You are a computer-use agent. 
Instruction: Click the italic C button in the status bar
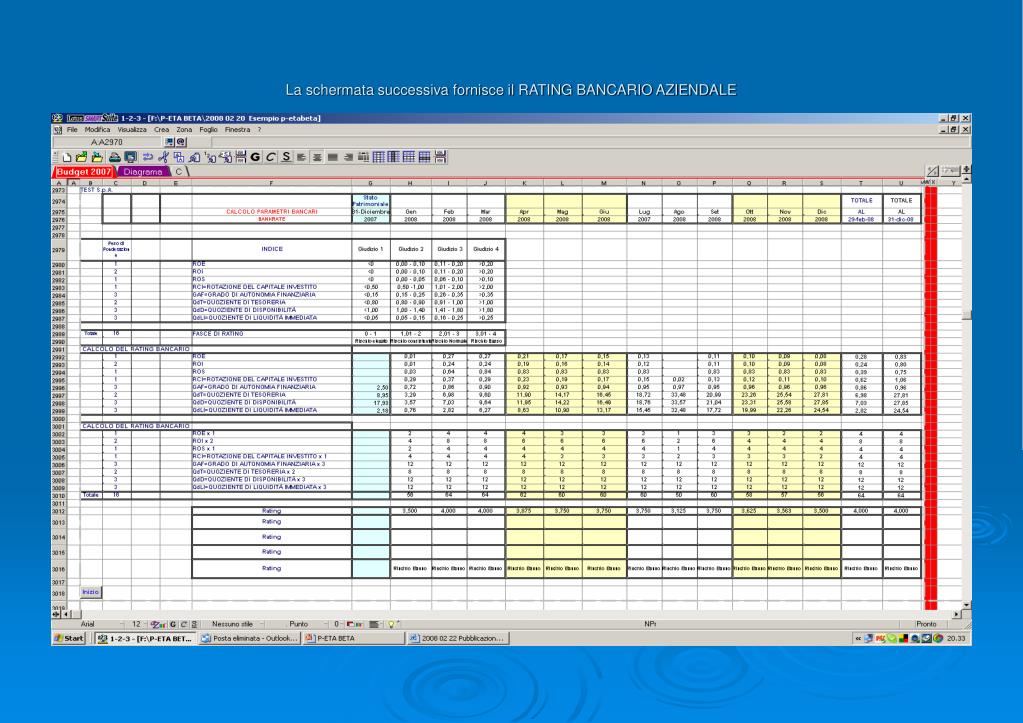183,624
